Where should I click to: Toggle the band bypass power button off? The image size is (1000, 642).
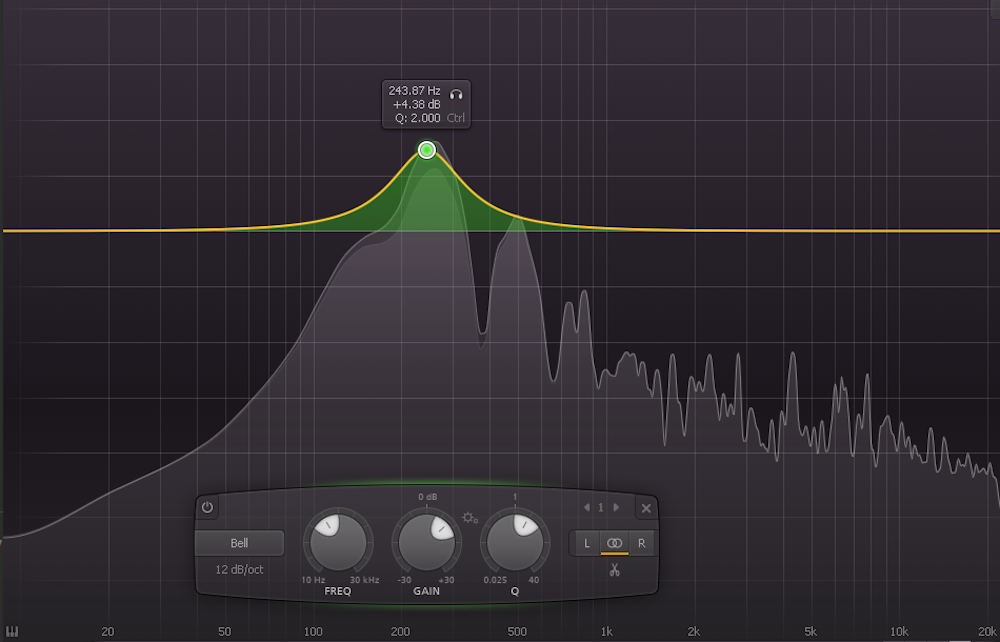pyautogui.click(x=207, y=508)
